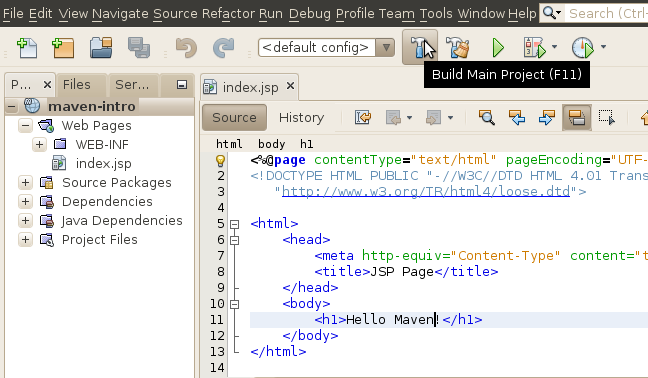Close the index.jsp editor tab

[291, 86]
